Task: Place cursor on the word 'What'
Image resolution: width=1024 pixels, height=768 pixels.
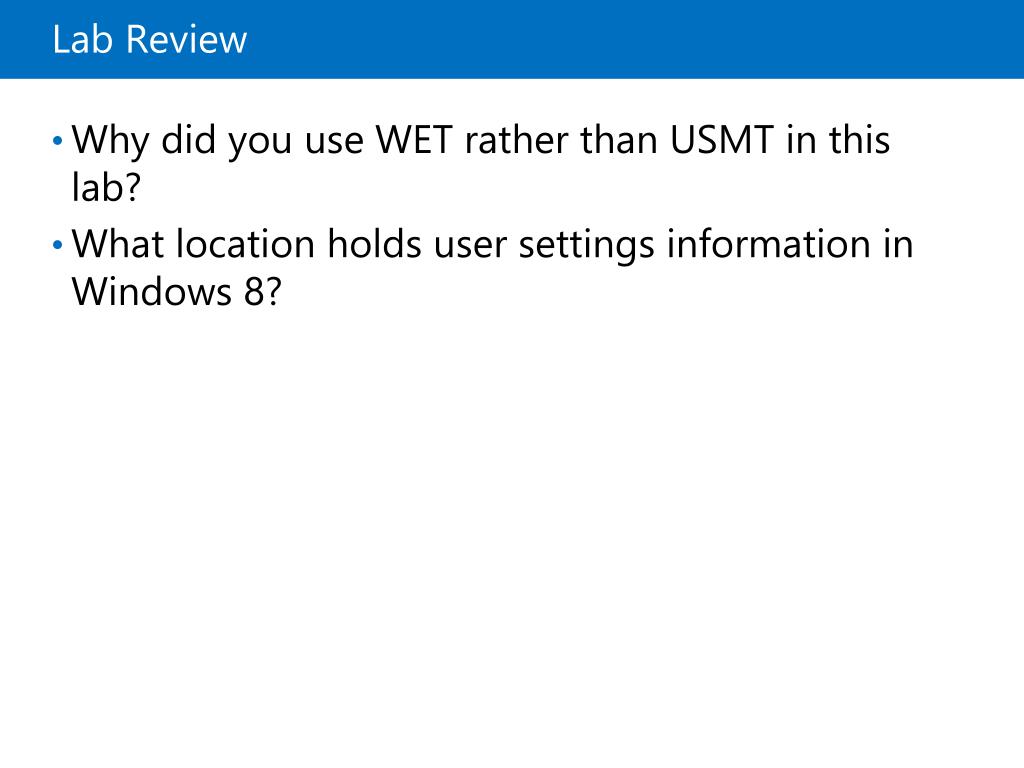Action: click(118, 244)
